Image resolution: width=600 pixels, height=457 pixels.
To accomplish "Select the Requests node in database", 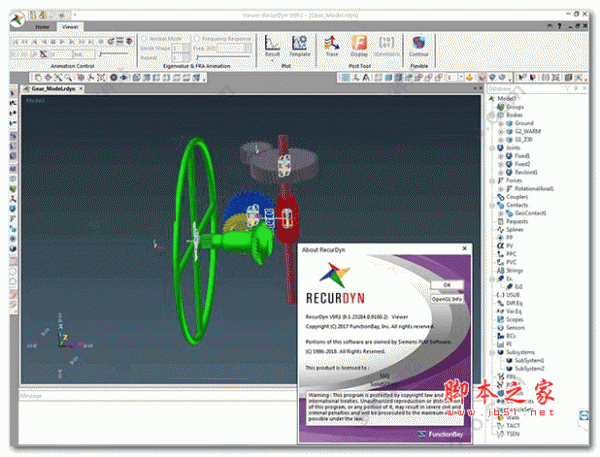I will (513, 221).
